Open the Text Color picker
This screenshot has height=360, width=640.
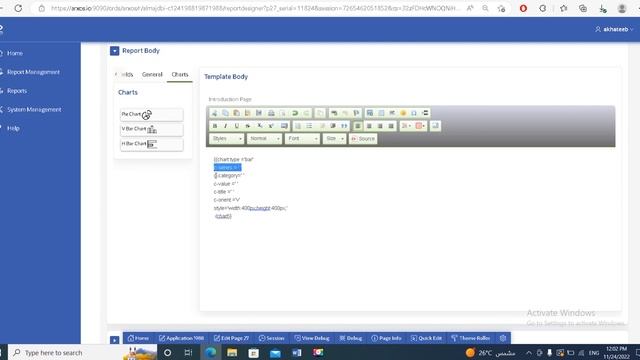pyautogui.click(x=405, y=126)
